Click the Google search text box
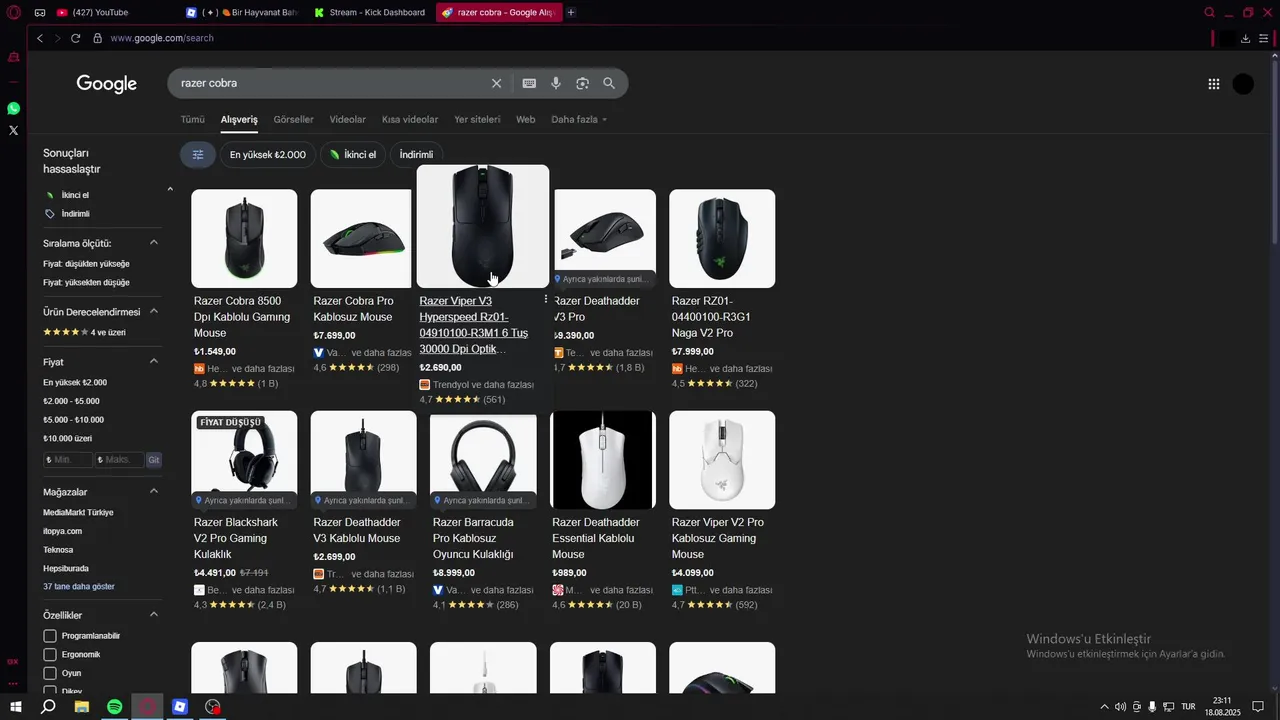Viewport: 1280px width, 720px height. click(x=330, y=83)
